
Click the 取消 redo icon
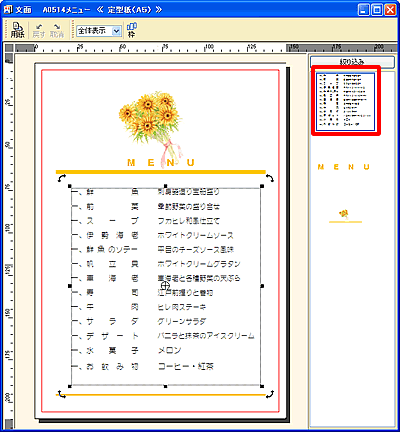[57, 30]
